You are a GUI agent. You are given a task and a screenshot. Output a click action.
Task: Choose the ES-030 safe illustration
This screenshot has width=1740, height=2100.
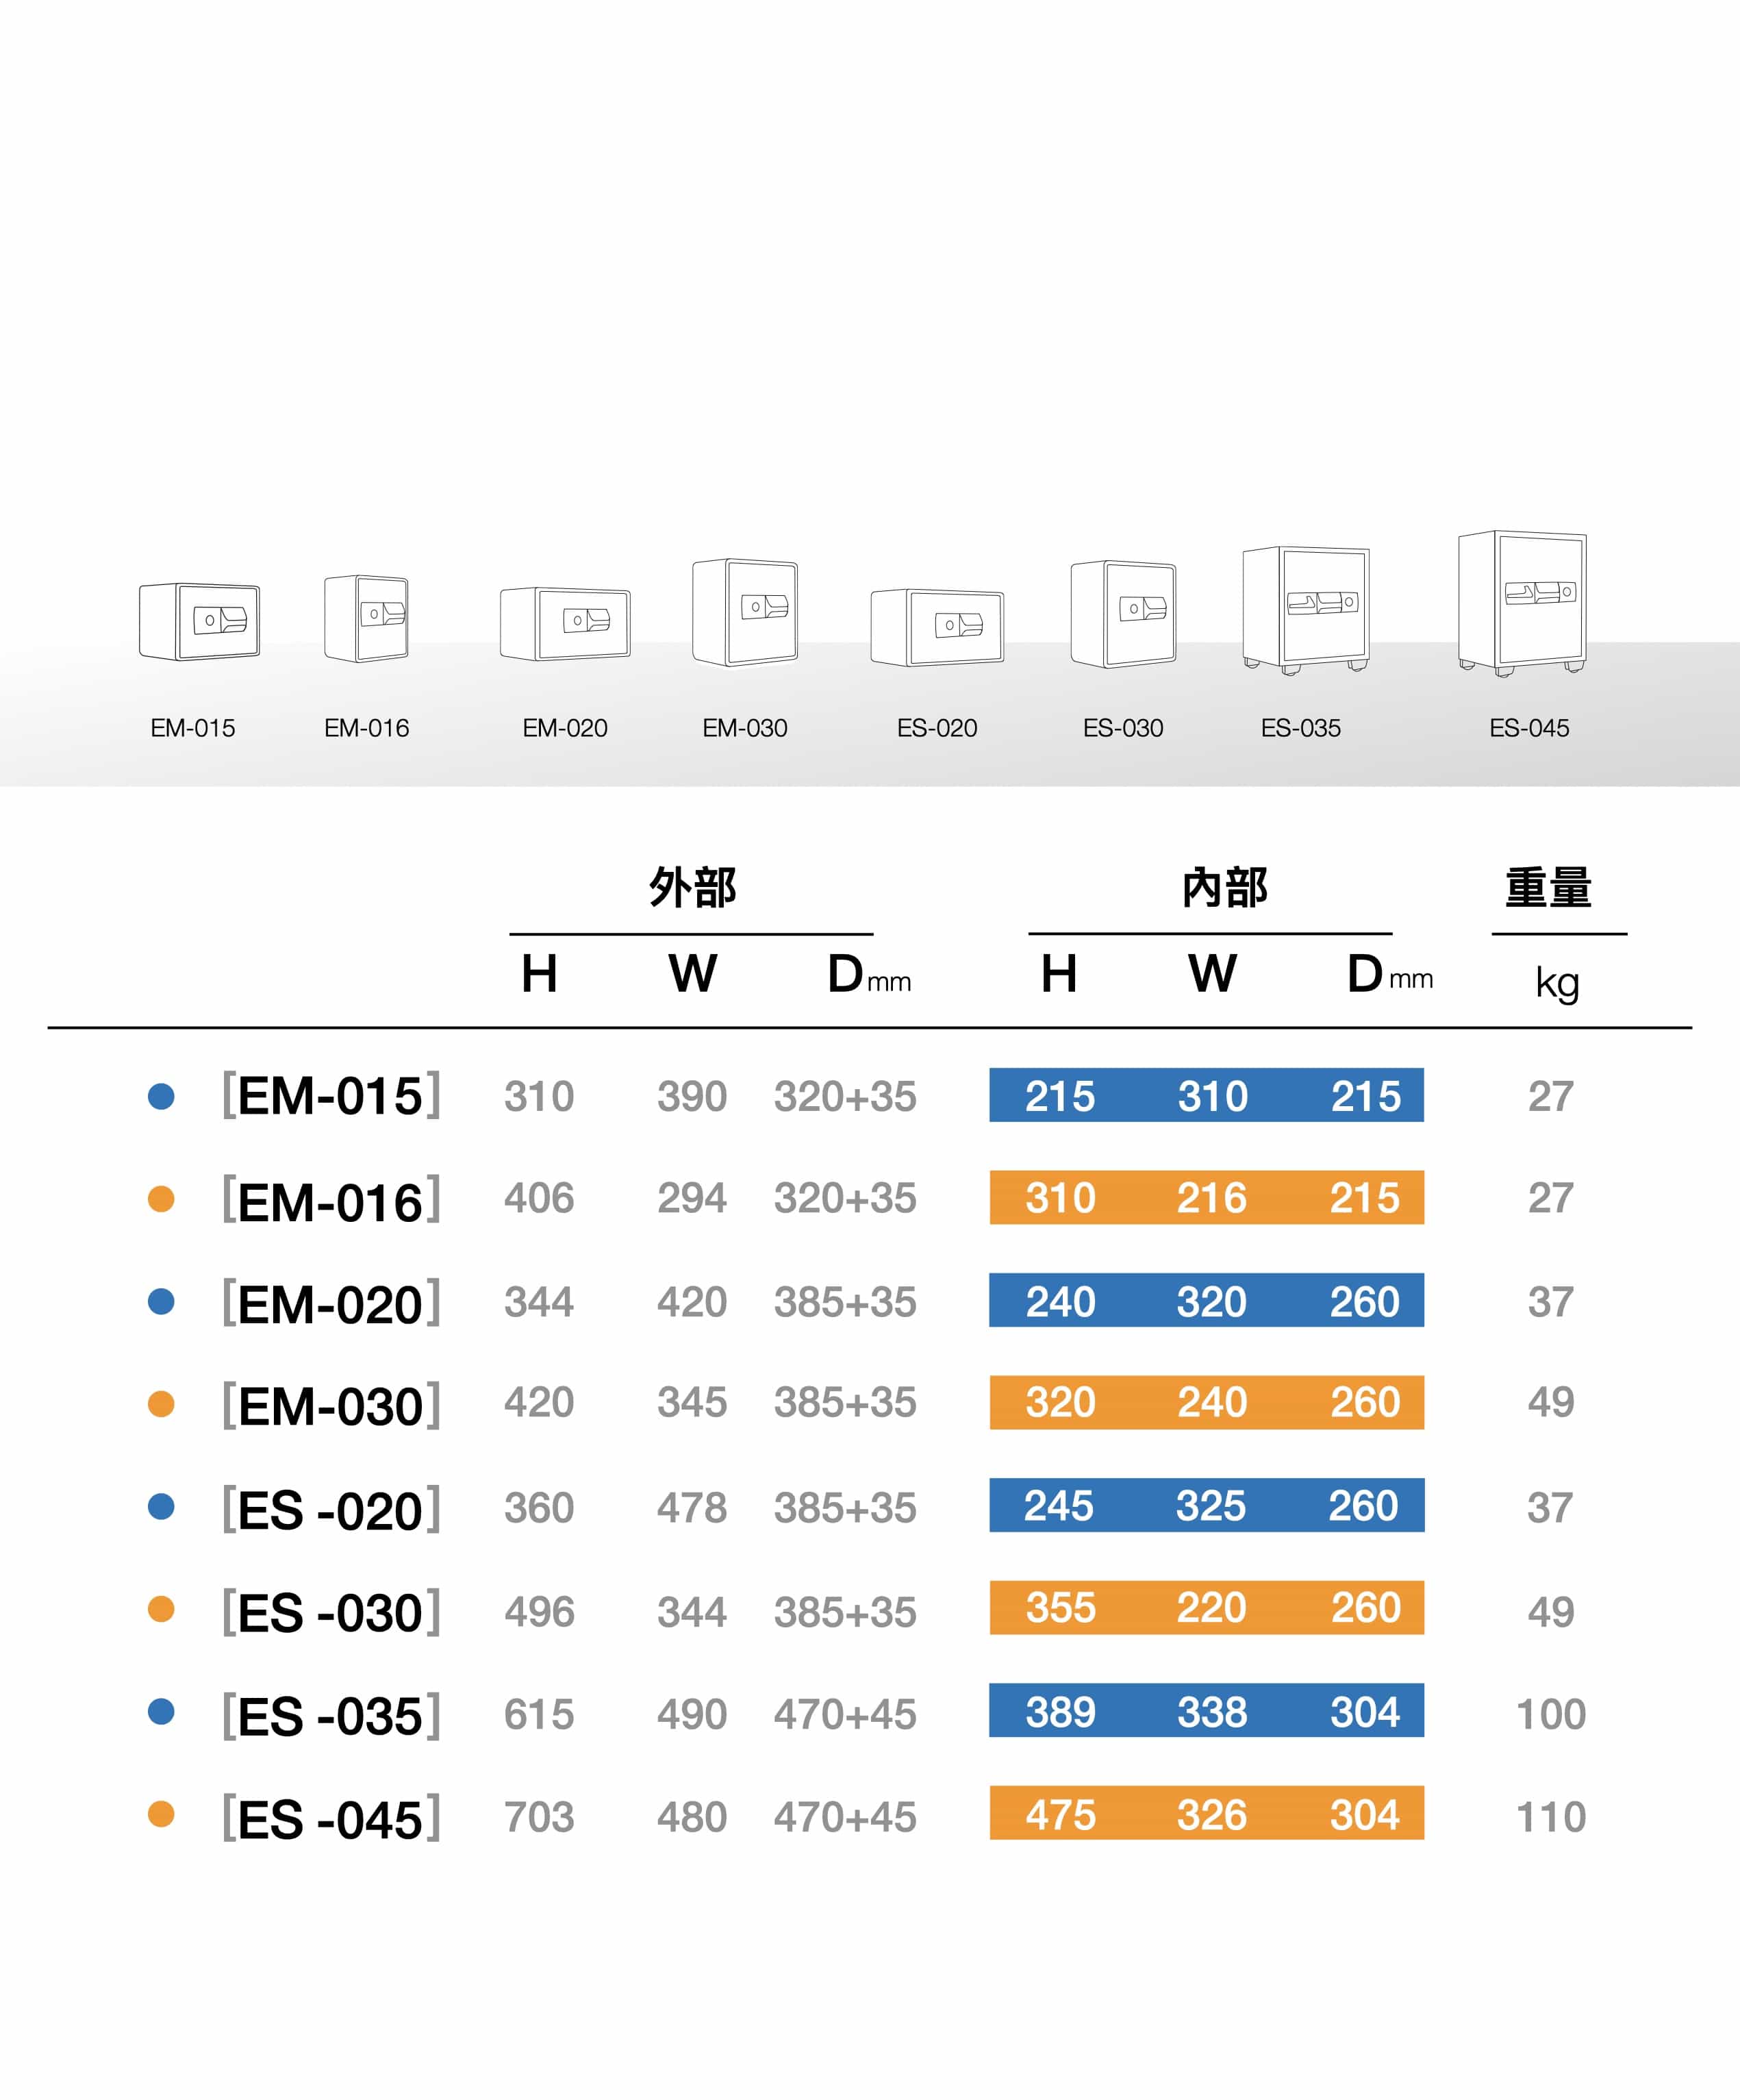click(1123, 614)
